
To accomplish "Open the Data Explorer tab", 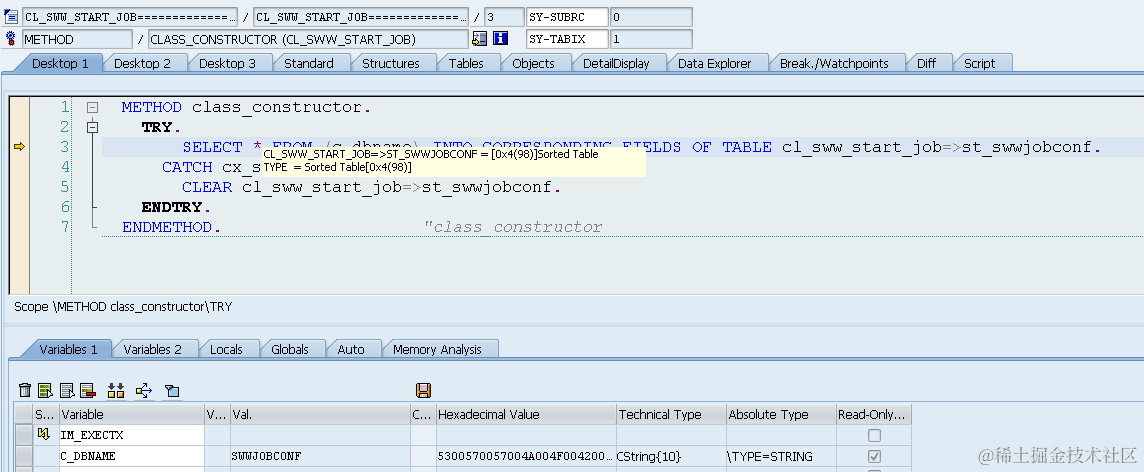I will tap(714, 63).
